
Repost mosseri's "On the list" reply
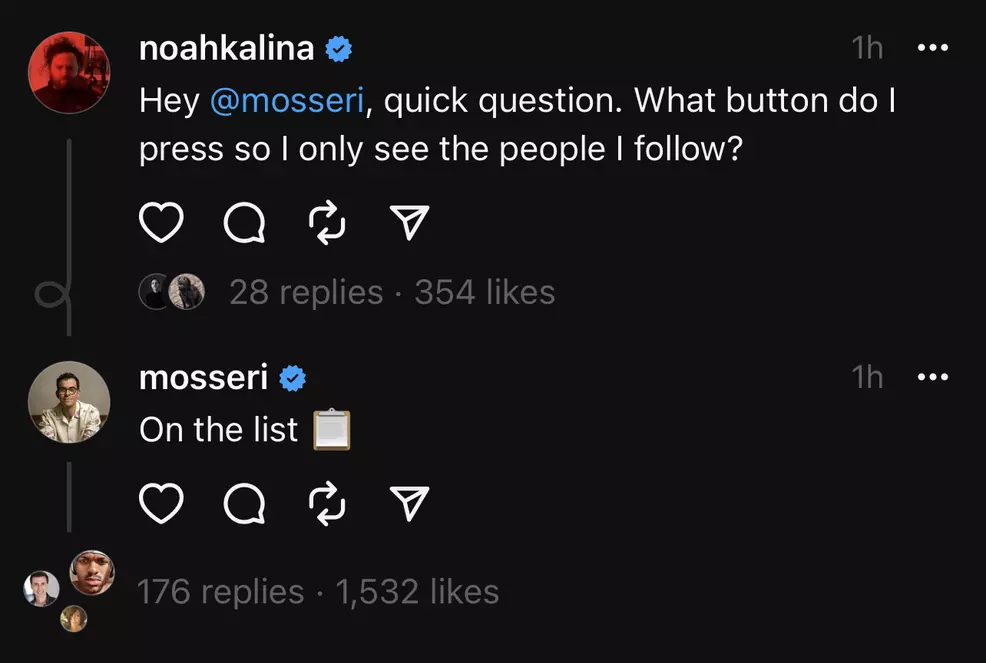pyautogui.click(x=327, y=504)
